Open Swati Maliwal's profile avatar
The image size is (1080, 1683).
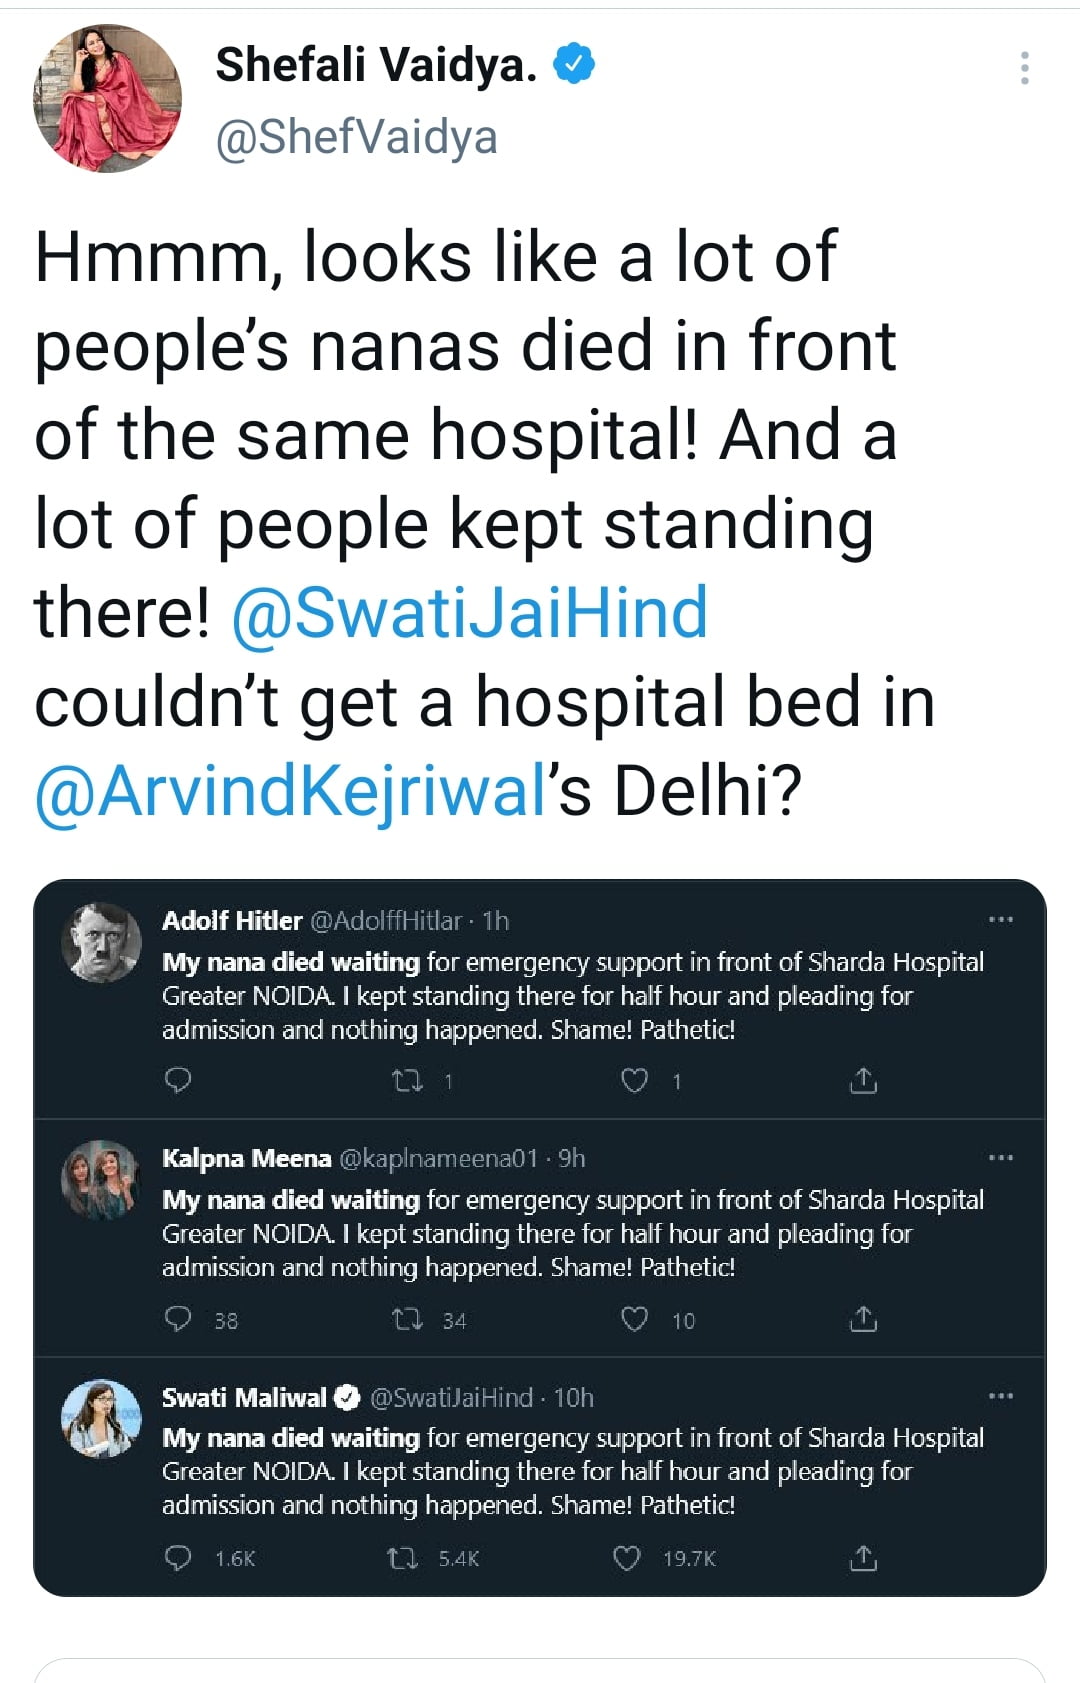click(101, 1418)
